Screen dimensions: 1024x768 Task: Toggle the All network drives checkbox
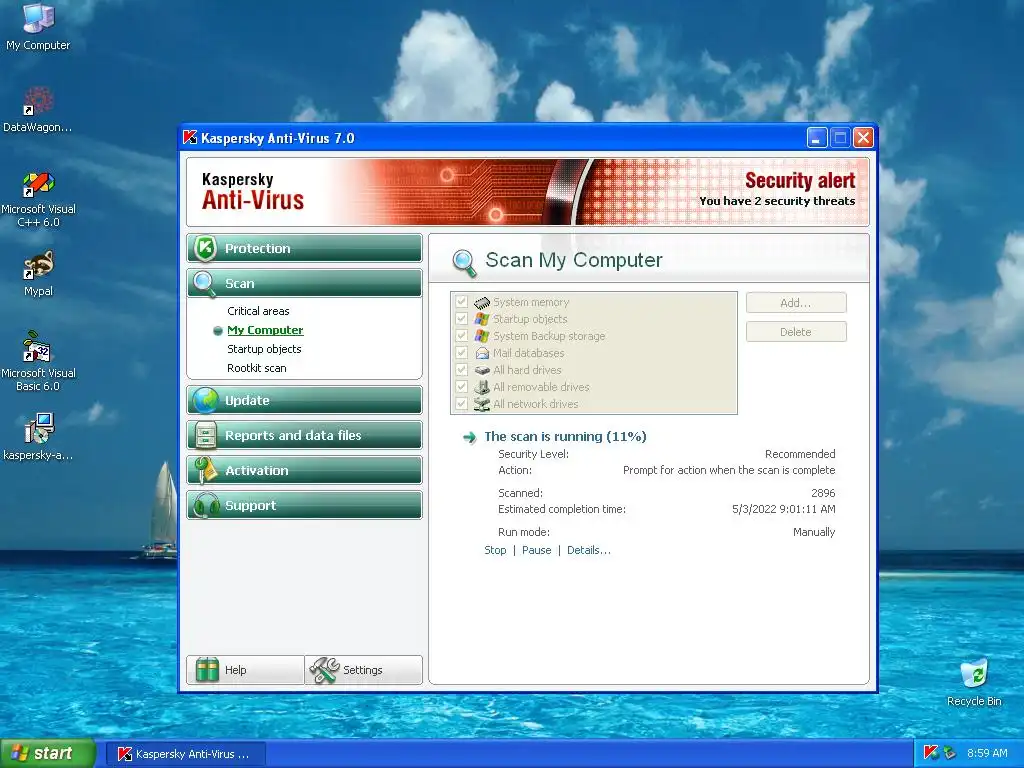[x=462, y=404]
